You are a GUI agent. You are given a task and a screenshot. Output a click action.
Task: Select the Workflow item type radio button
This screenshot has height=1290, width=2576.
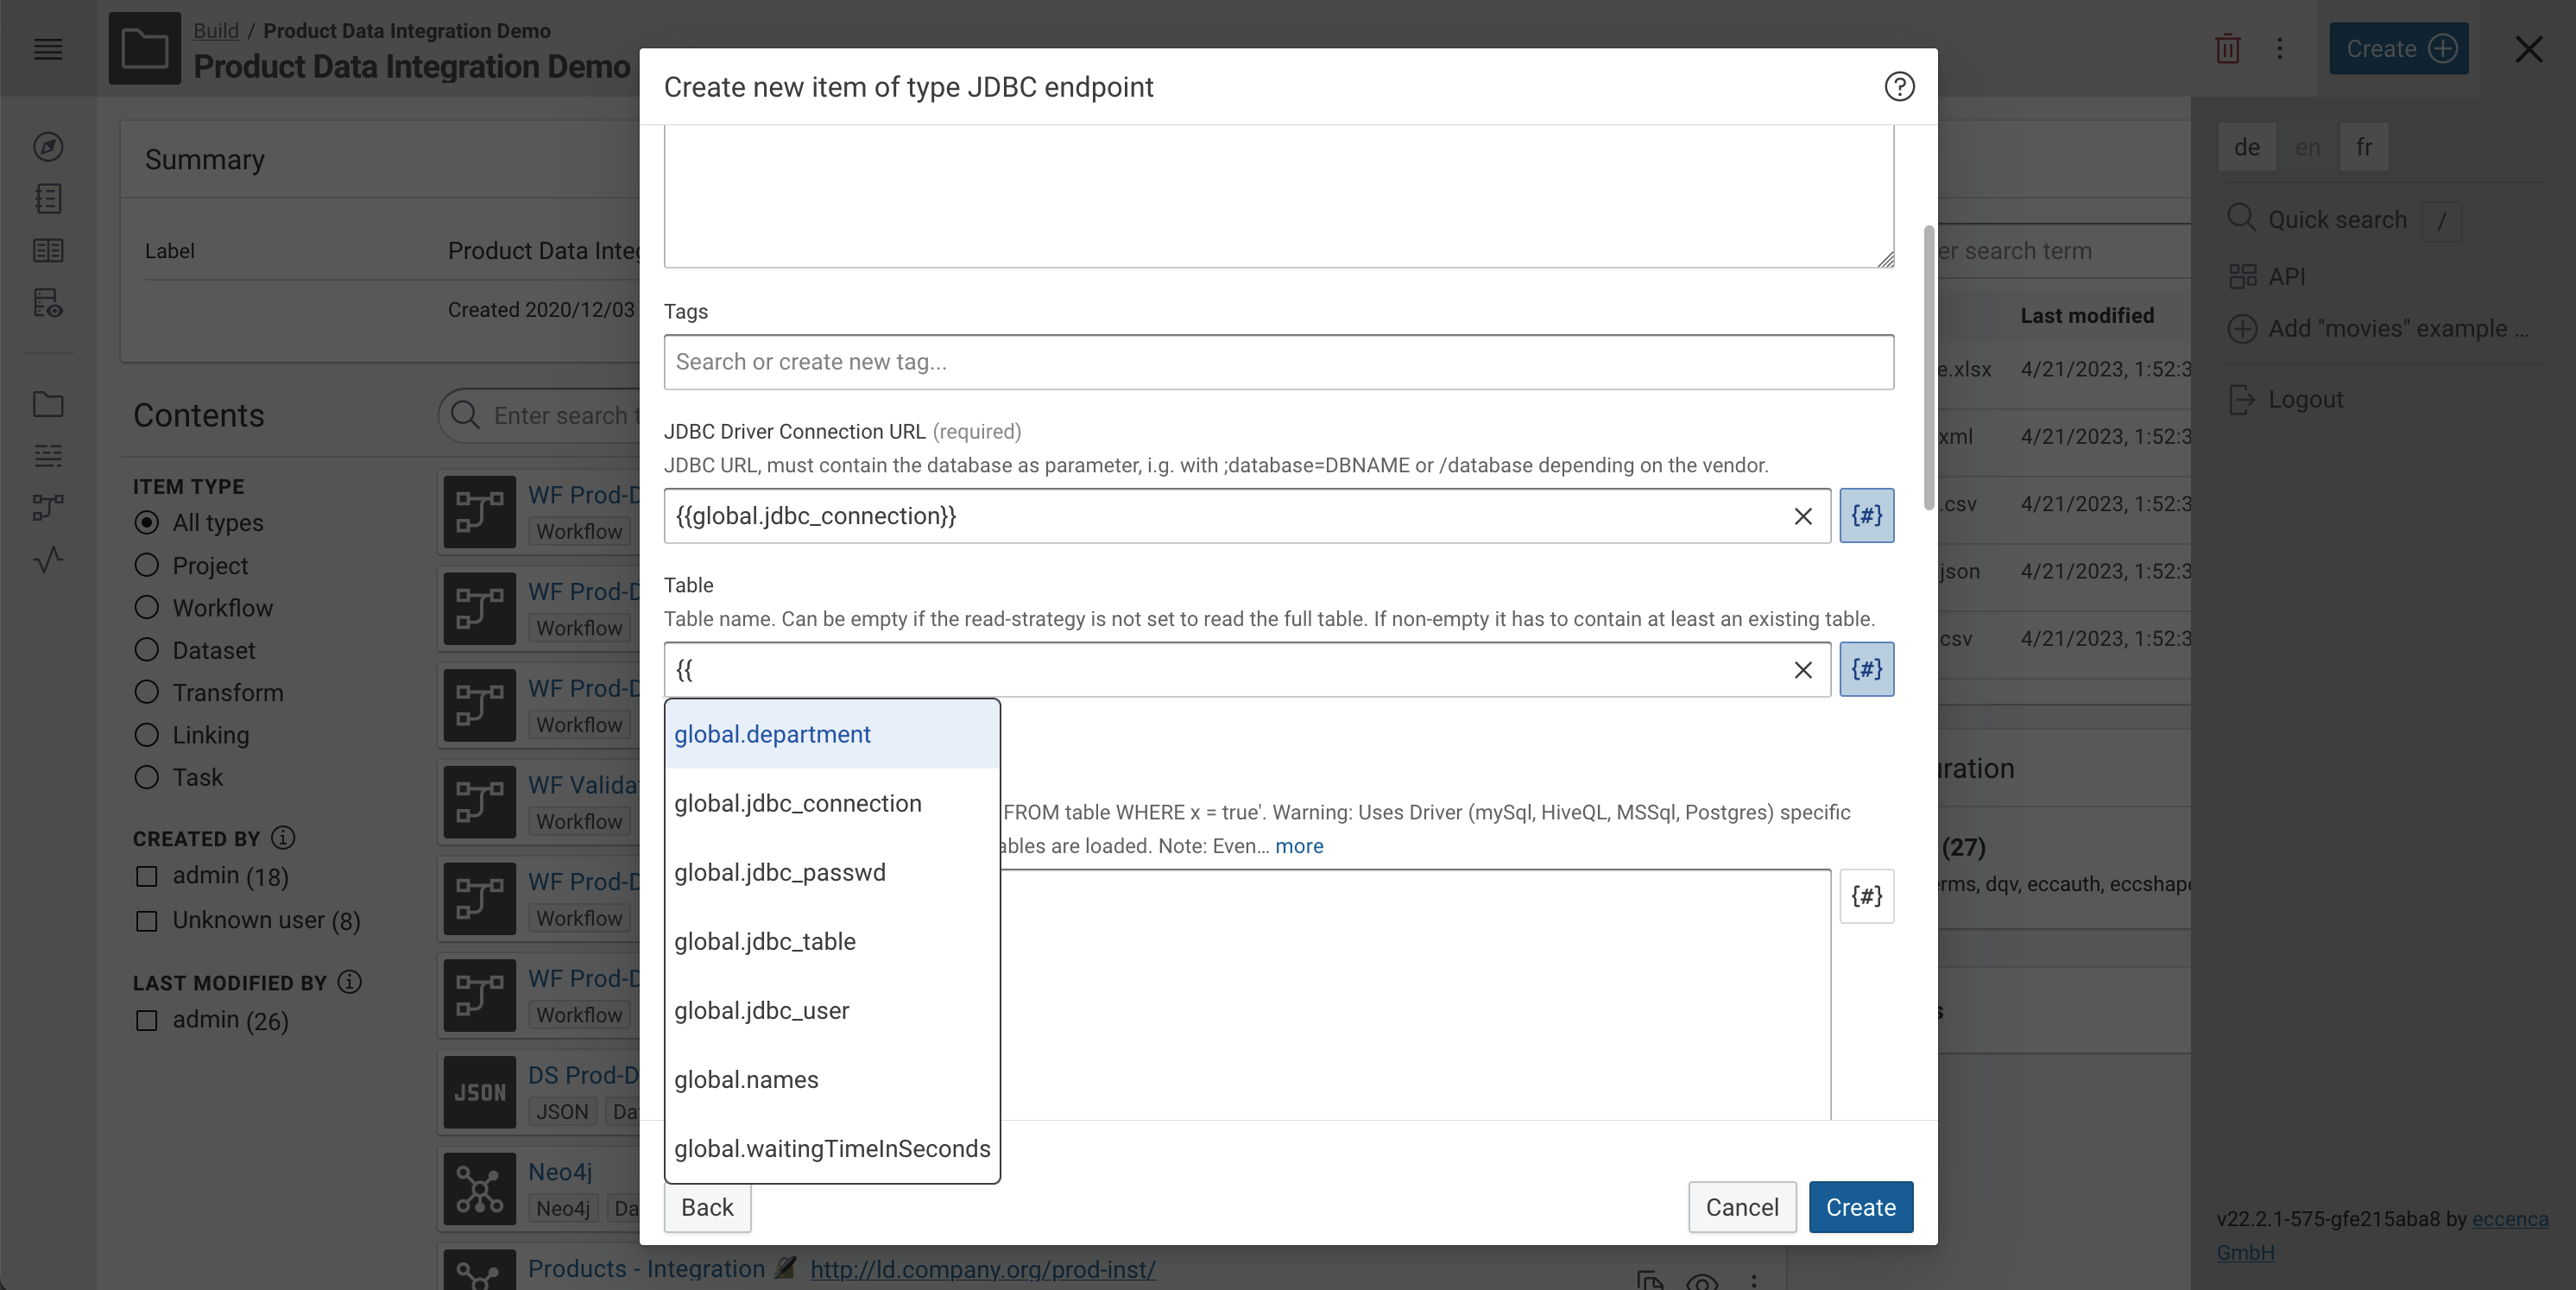147,607
